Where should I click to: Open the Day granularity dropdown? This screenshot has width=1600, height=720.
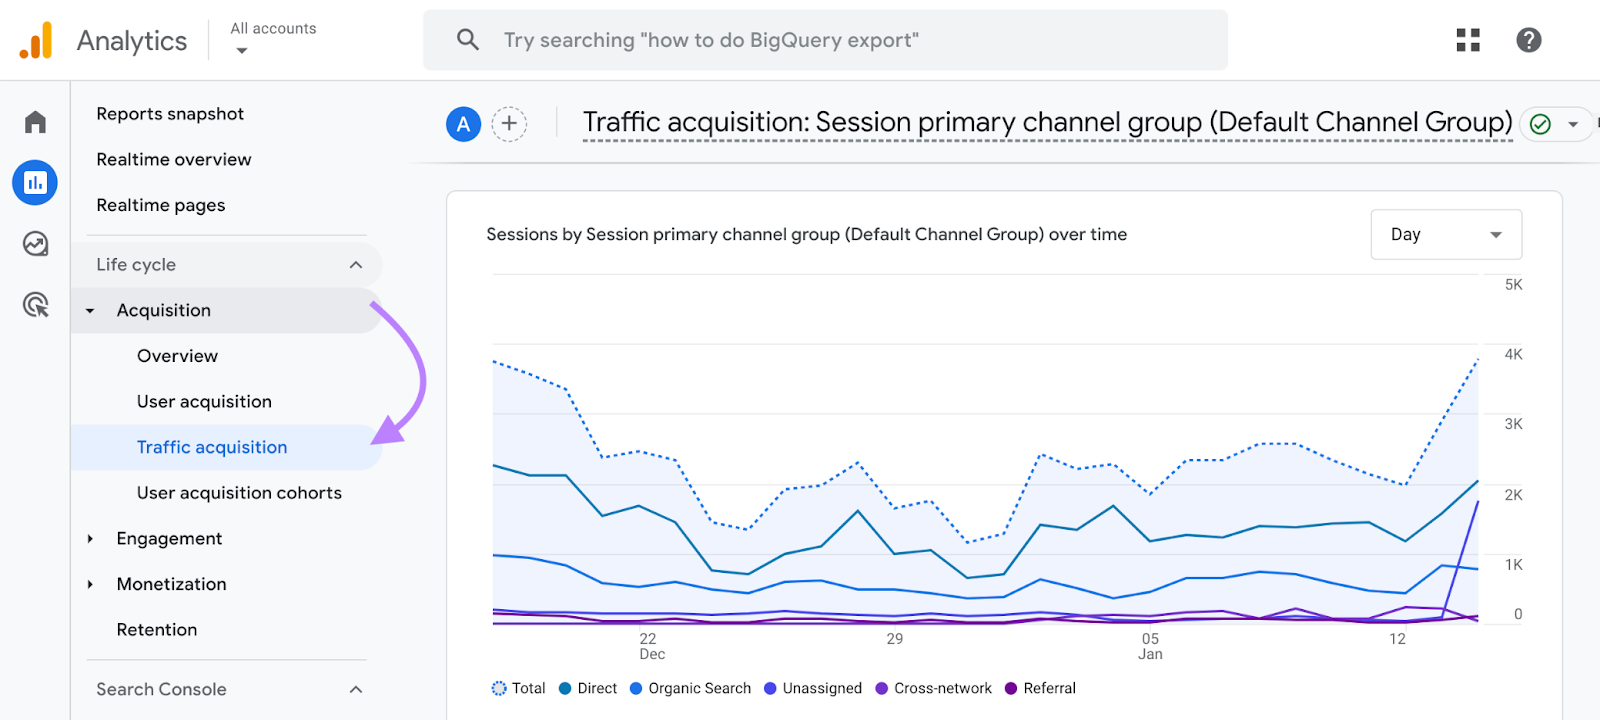pyautogui.click(x=1445, y=234)
